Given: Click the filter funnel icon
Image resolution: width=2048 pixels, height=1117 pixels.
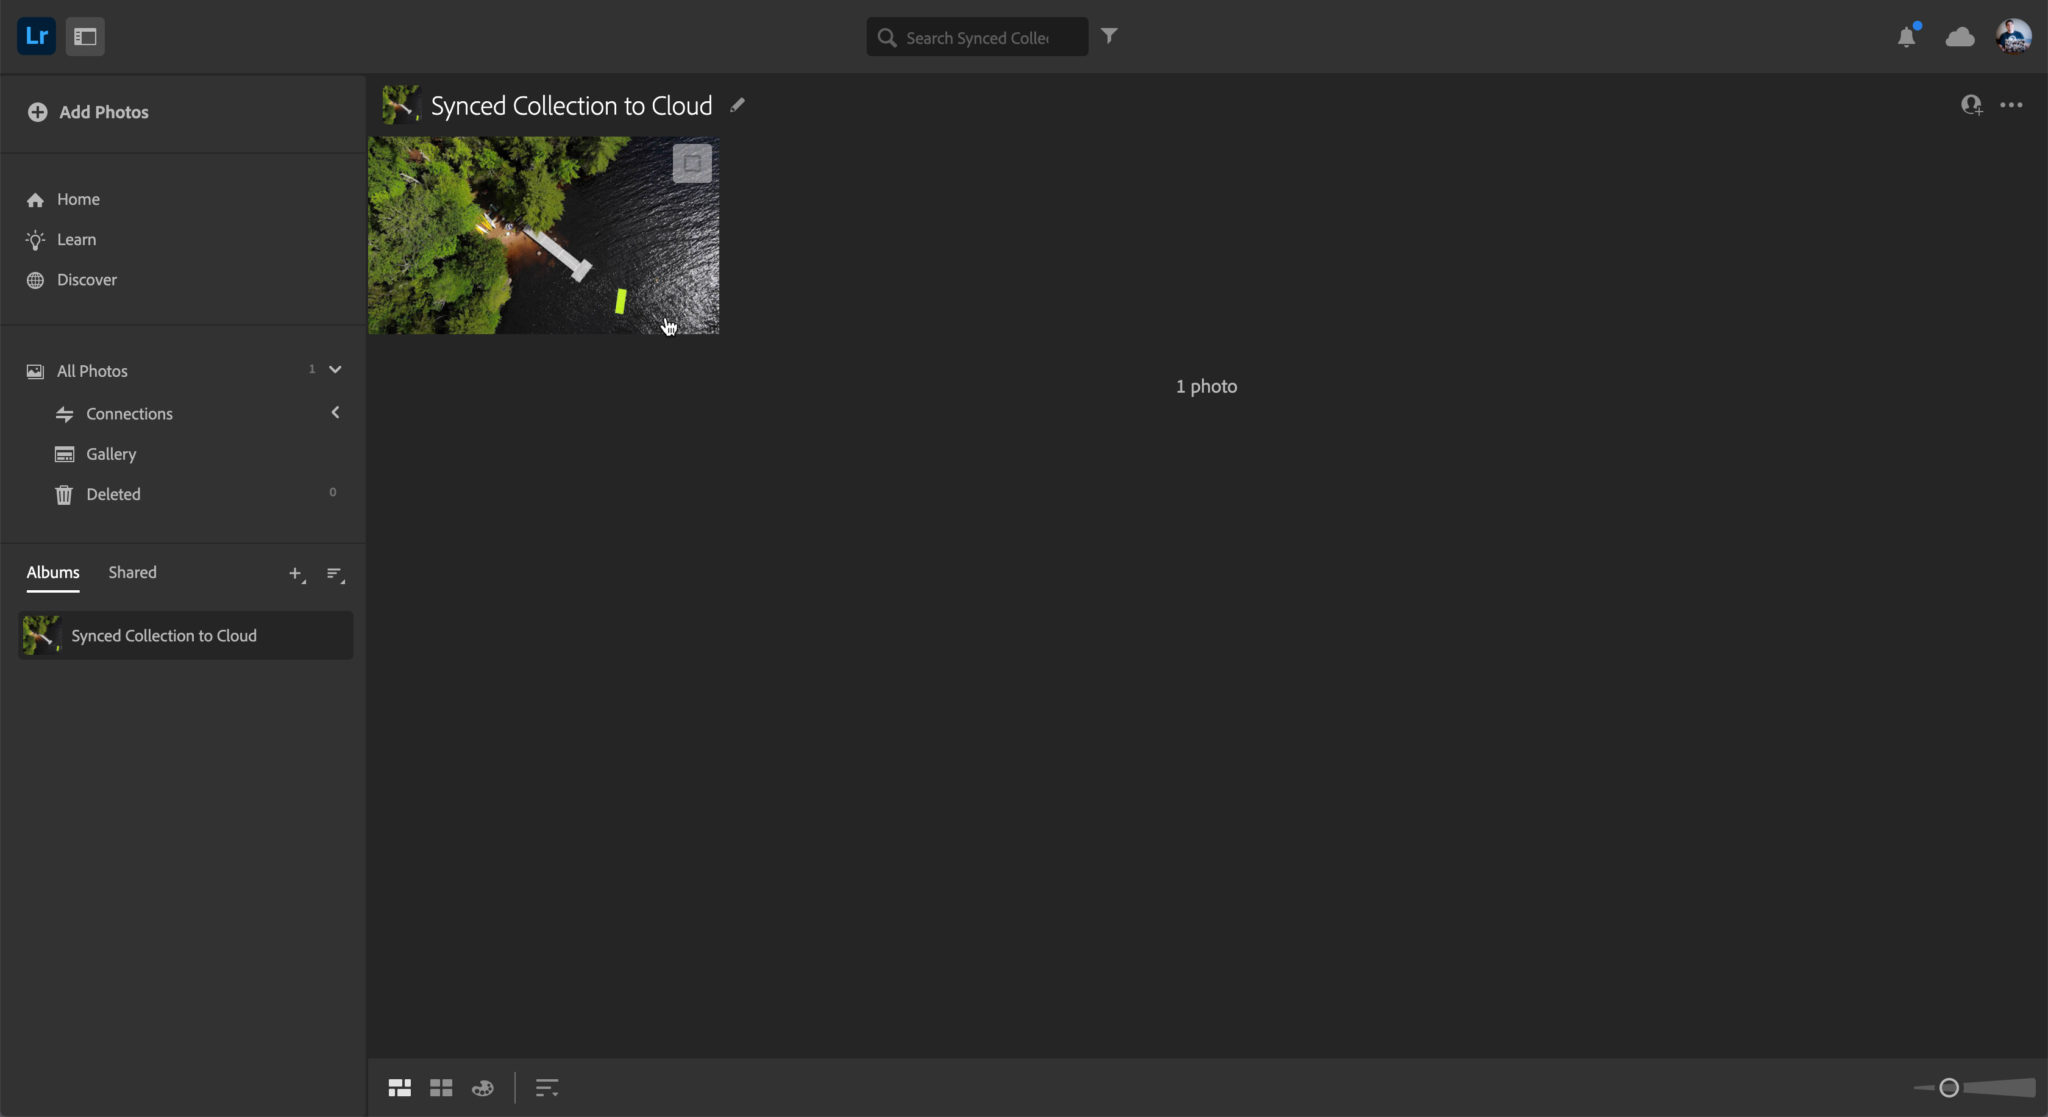Looking at the screenshot, I should click(1109, 36).
